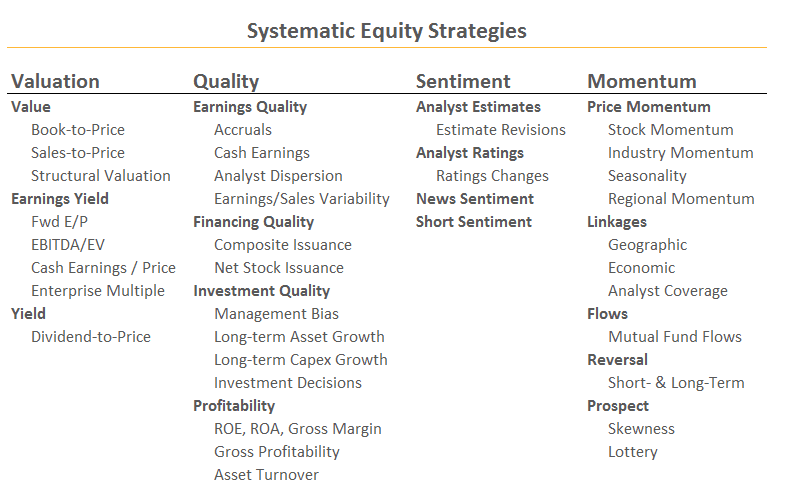This screenshot has width=791, height=498.
Task: Click the Estimate Revisions item
Action: (501, 130)
